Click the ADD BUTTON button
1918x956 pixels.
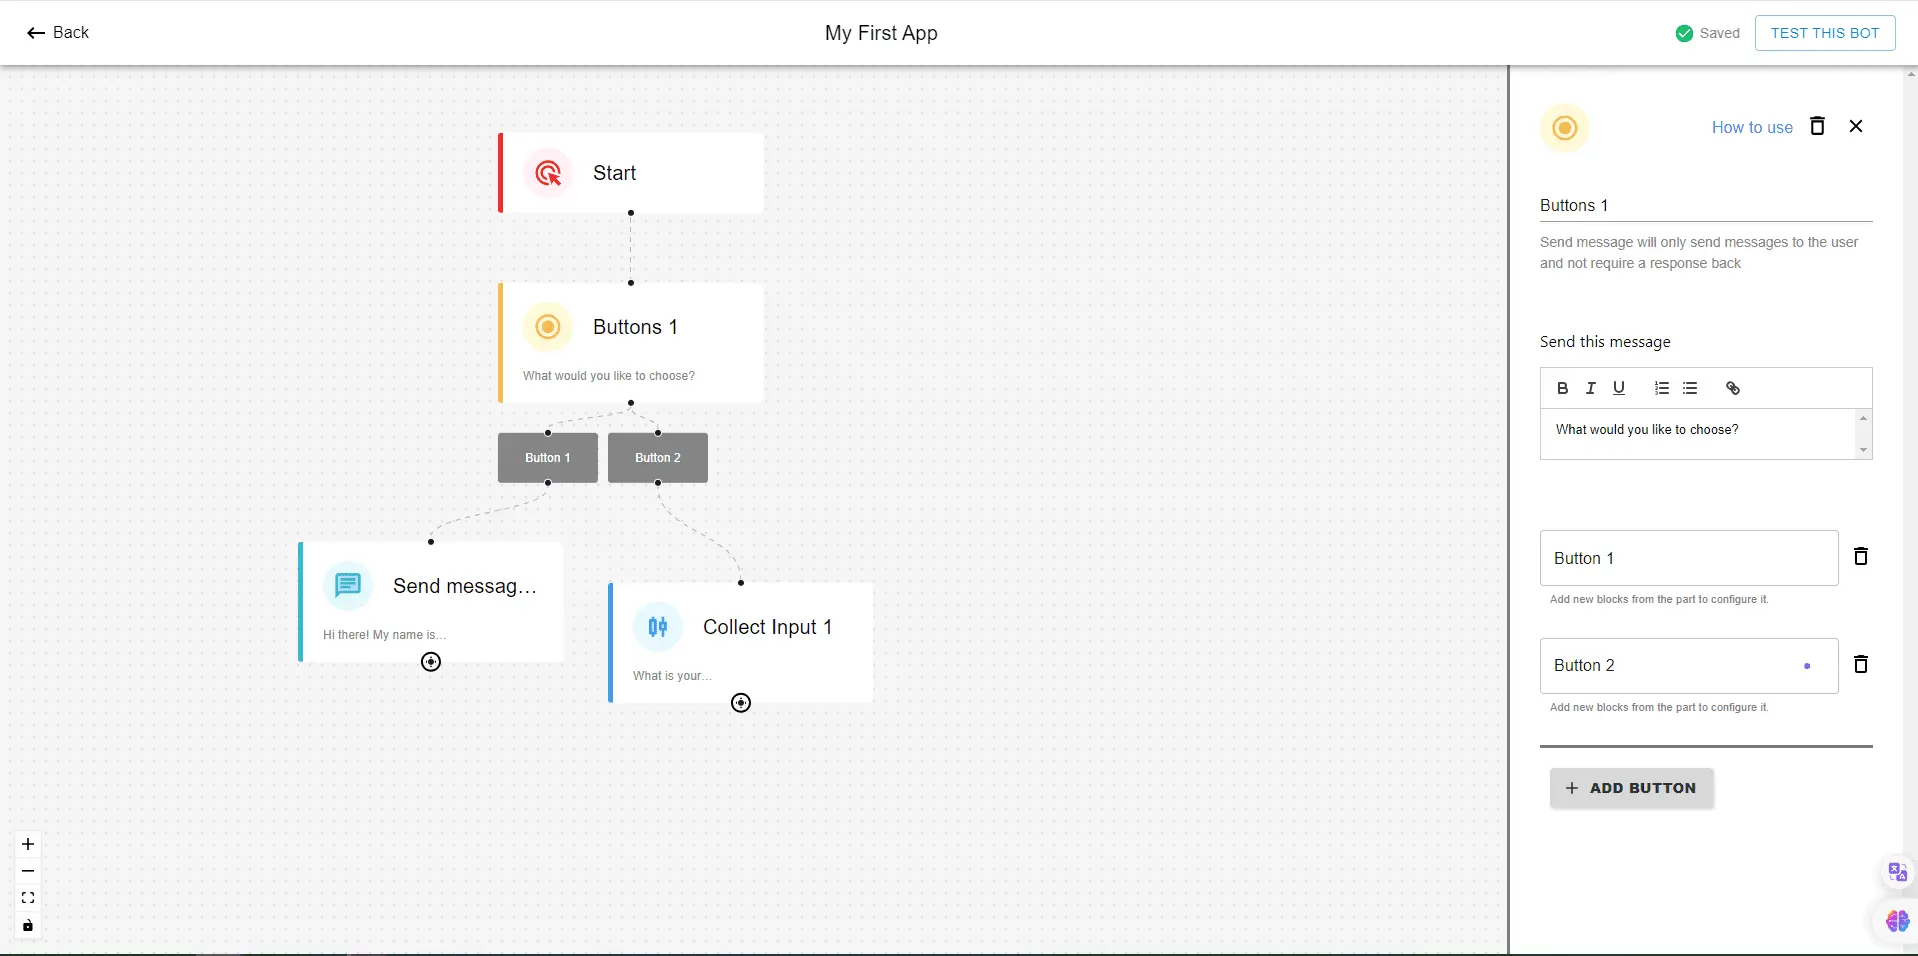point(1631,788)
